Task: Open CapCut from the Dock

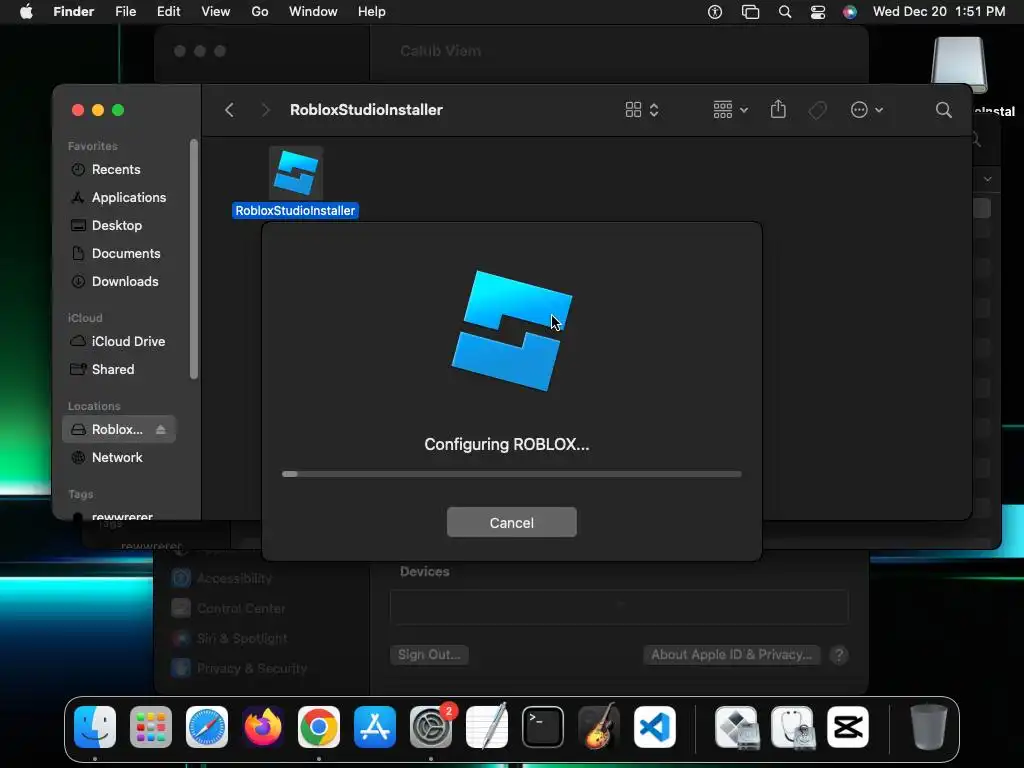Action: click(x=848, y=727)
